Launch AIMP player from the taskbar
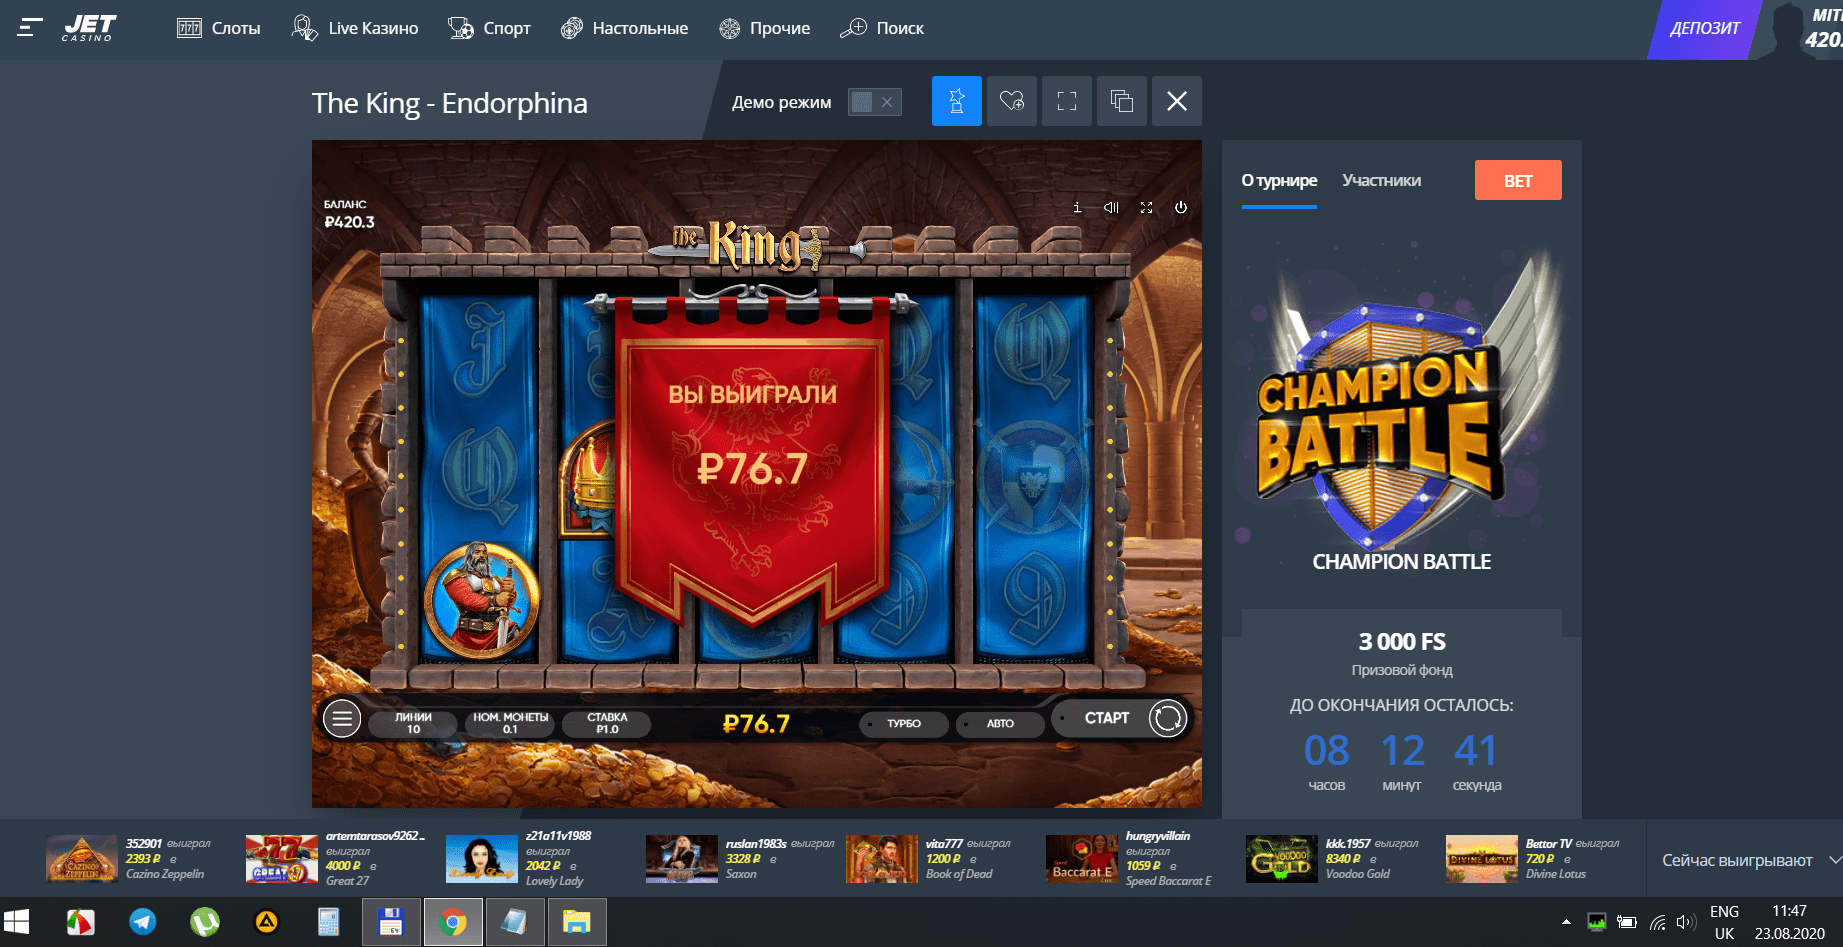Screen dimensions: 1843x947 pos(267,922)
